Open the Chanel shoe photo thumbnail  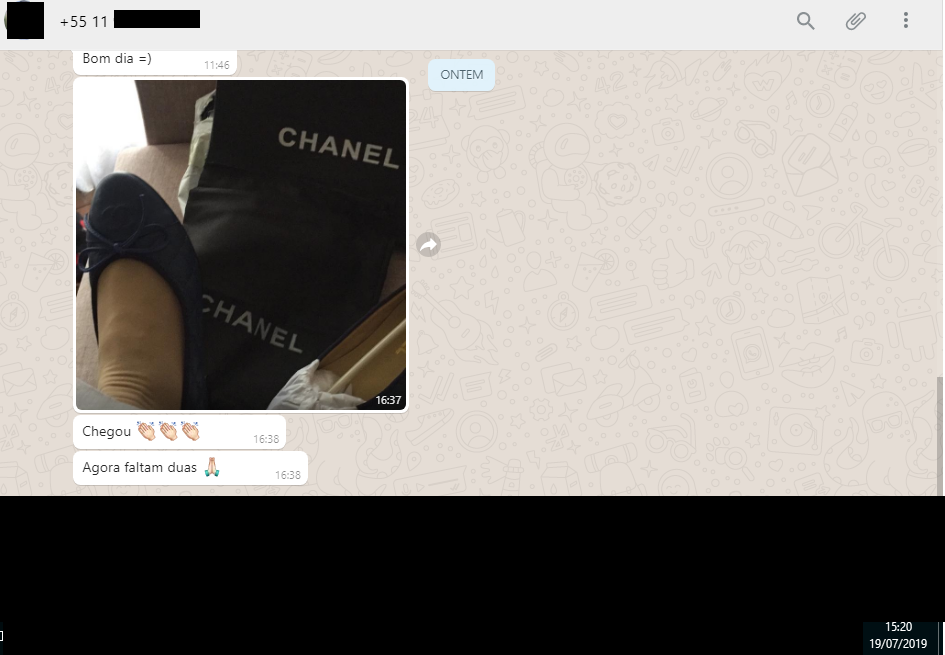pyautogui.click(x=241, y=245)
